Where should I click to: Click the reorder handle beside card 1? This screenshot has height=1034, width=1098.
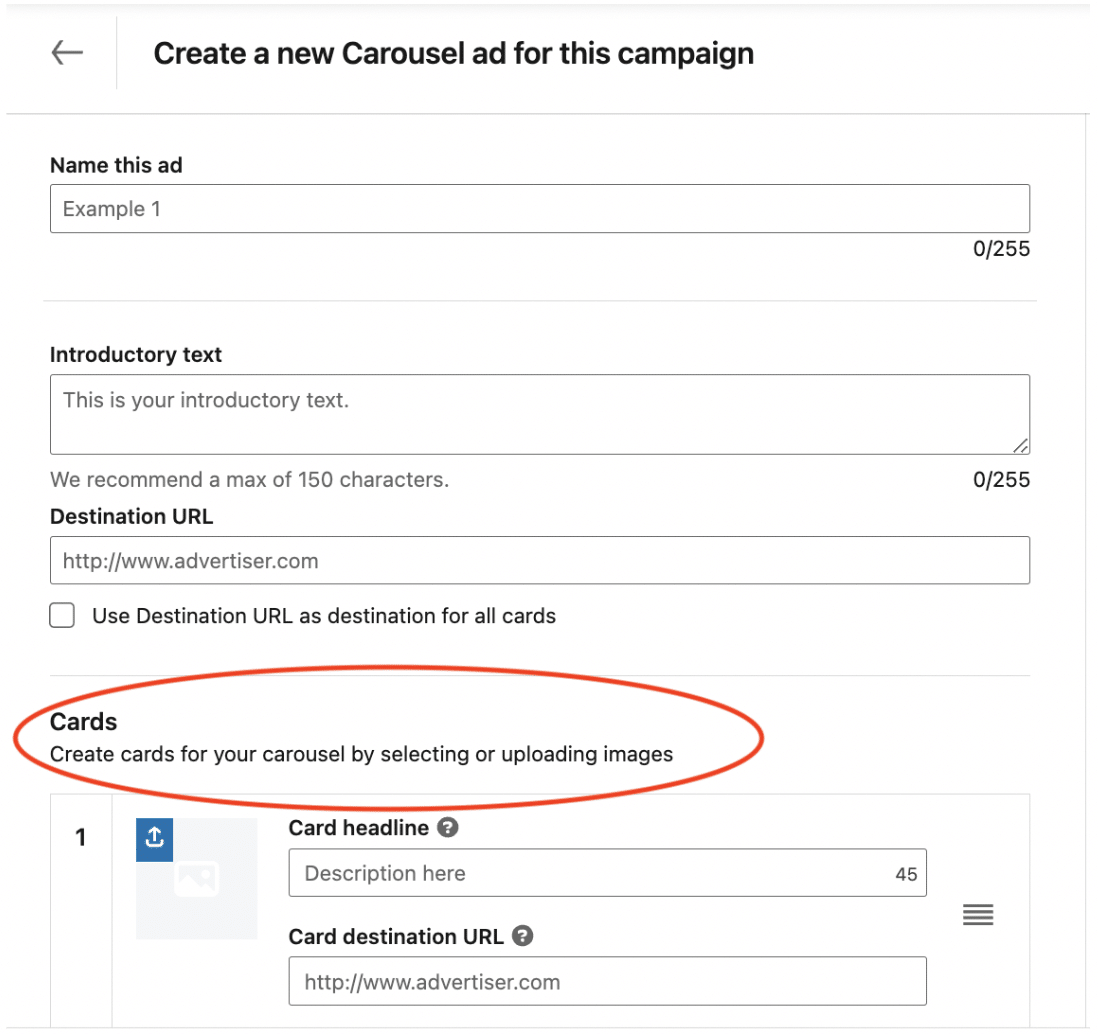coord(977,914)
